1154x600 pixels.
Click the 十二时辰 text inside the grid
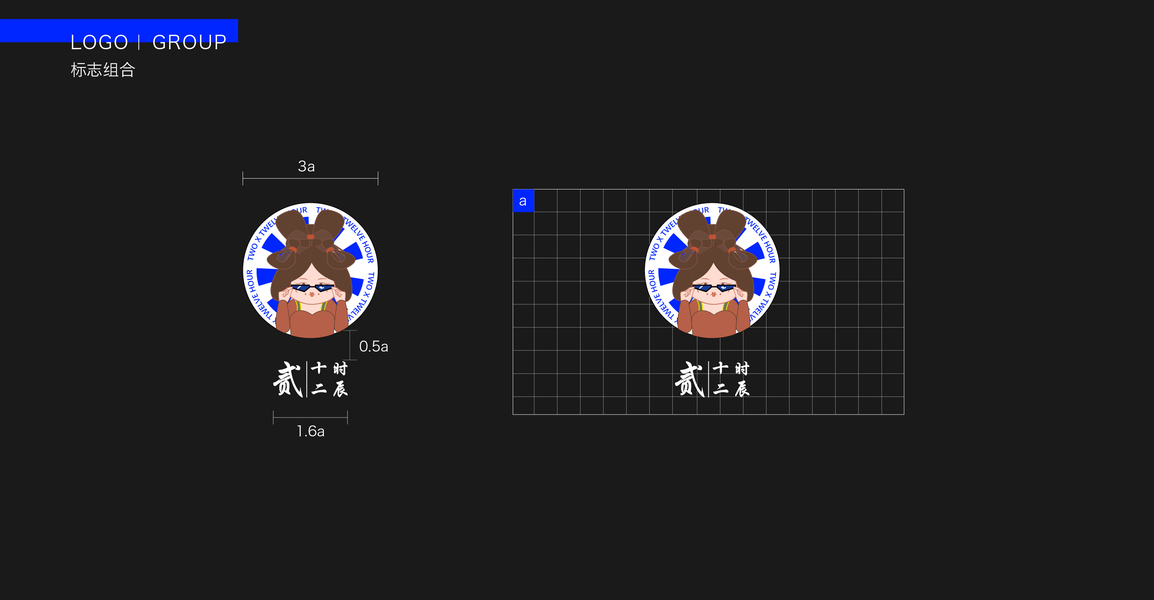click(x=731, y=379)
